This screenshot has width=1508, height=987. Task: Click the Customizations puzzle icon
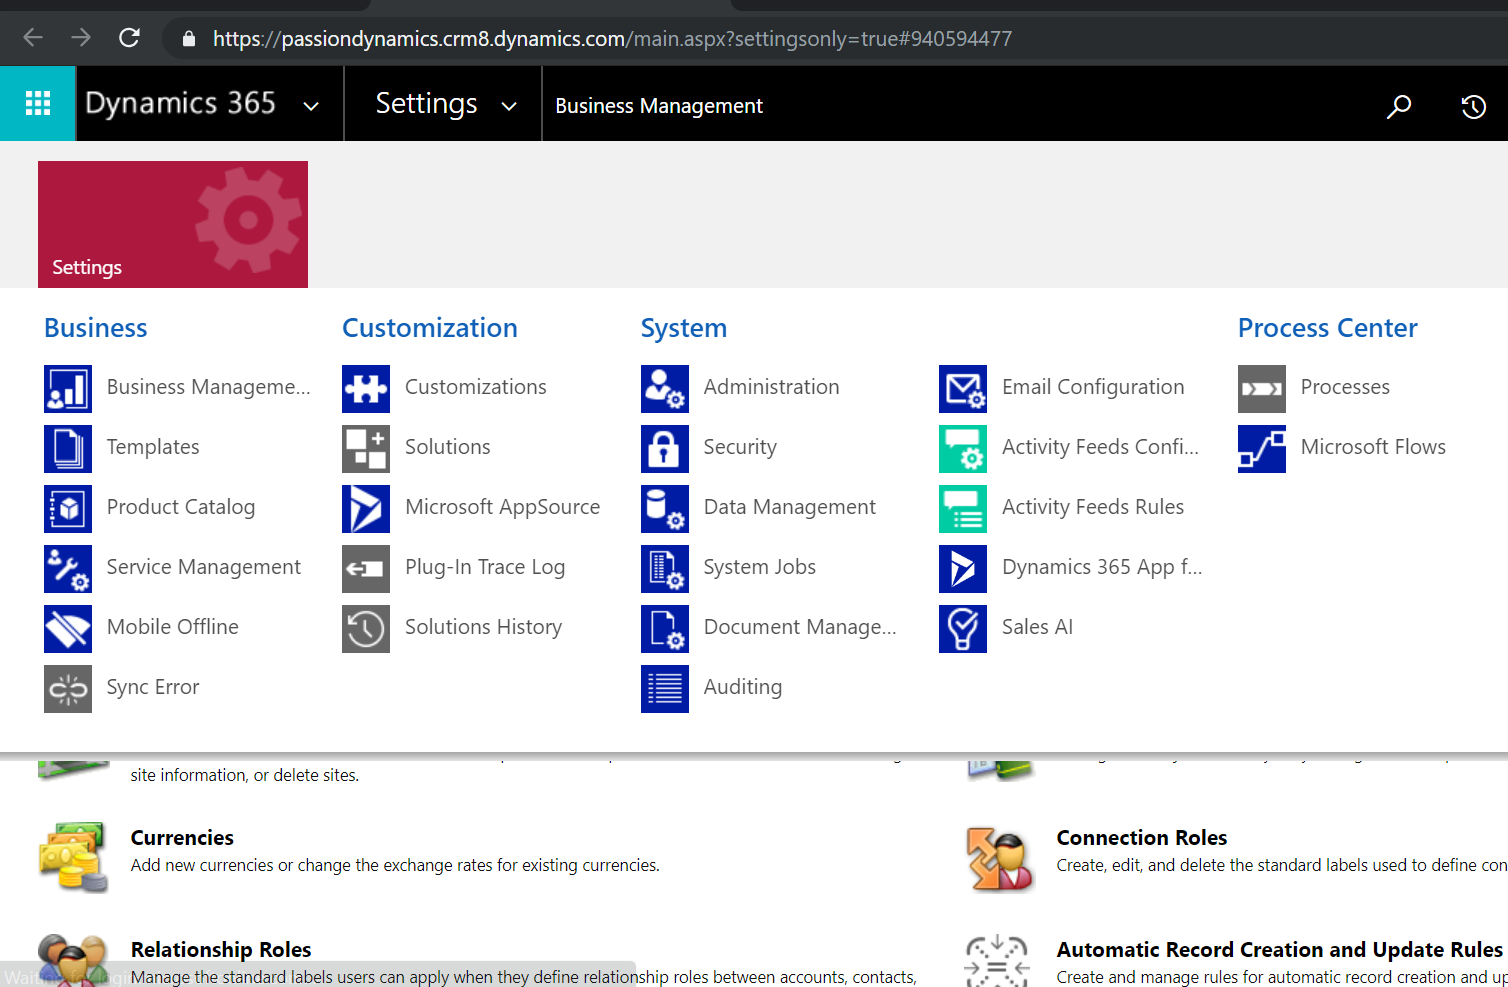pos(366,388)
